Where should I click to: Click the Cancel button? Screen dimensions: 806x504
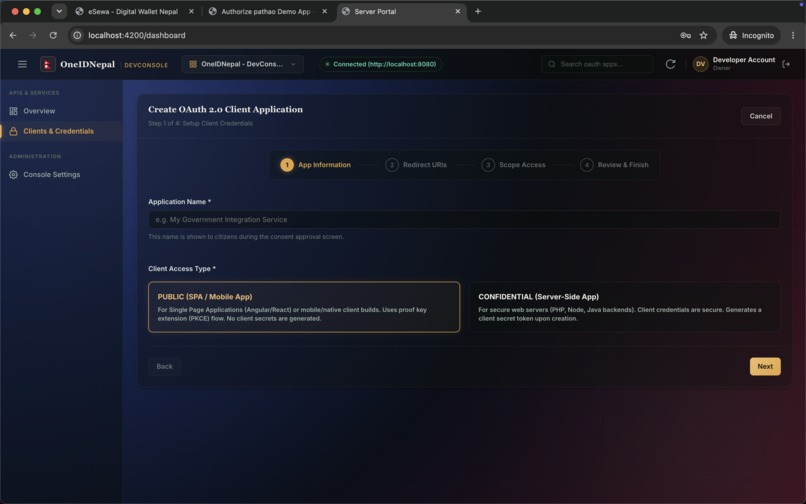coord(761,116)
